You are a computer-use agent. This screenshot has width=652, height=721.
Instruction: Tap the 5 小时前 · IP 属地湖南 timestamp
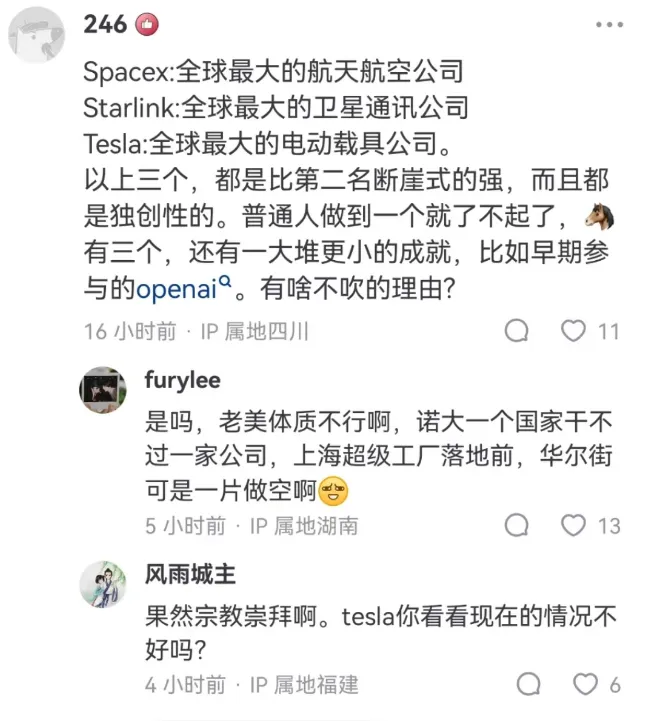click(x=251, y=525)
